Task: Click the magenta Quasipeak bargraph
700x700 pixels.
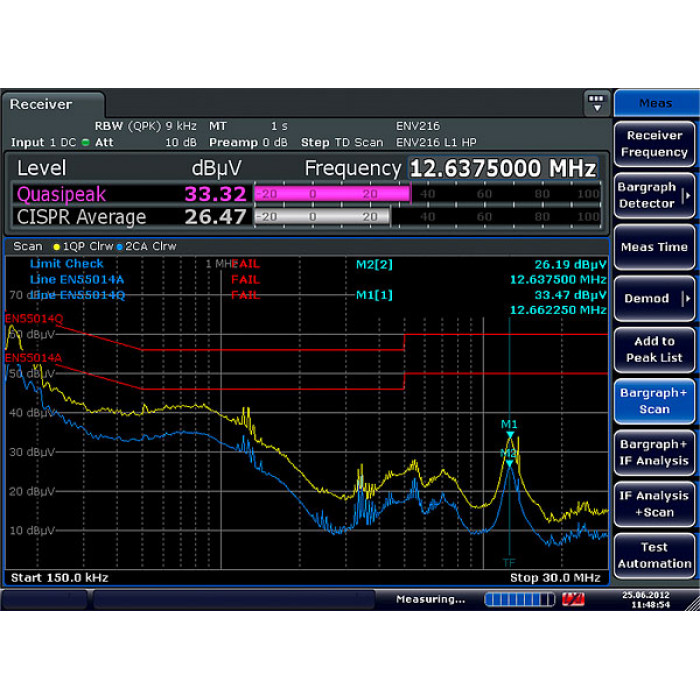Action: [x=333, y=194]
